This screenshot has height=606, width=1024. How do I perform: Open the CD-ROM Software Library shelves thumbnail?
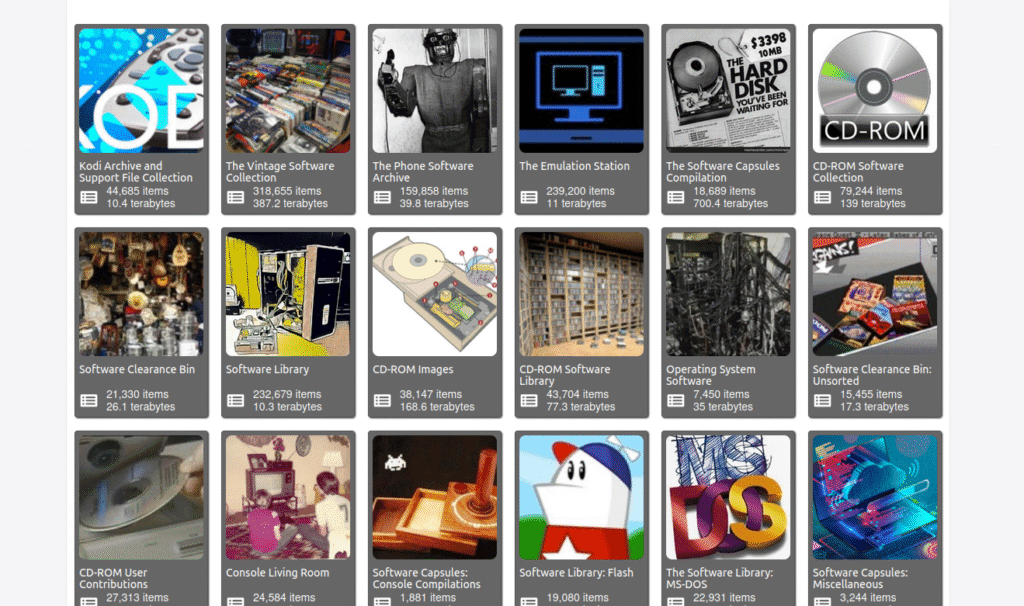coord(581,294)
